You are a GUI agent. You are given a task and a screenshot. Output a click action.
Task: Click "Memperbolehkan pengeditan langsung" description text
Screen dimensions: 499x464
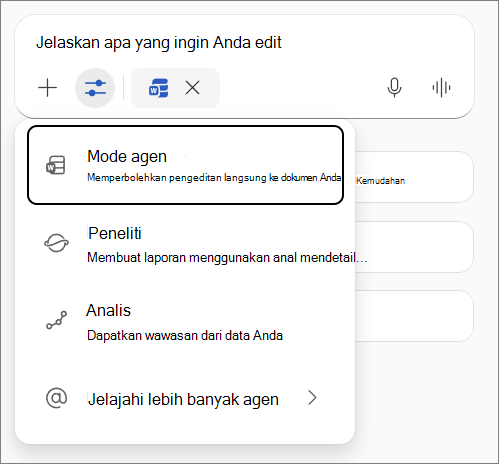(x=214, y=178)
